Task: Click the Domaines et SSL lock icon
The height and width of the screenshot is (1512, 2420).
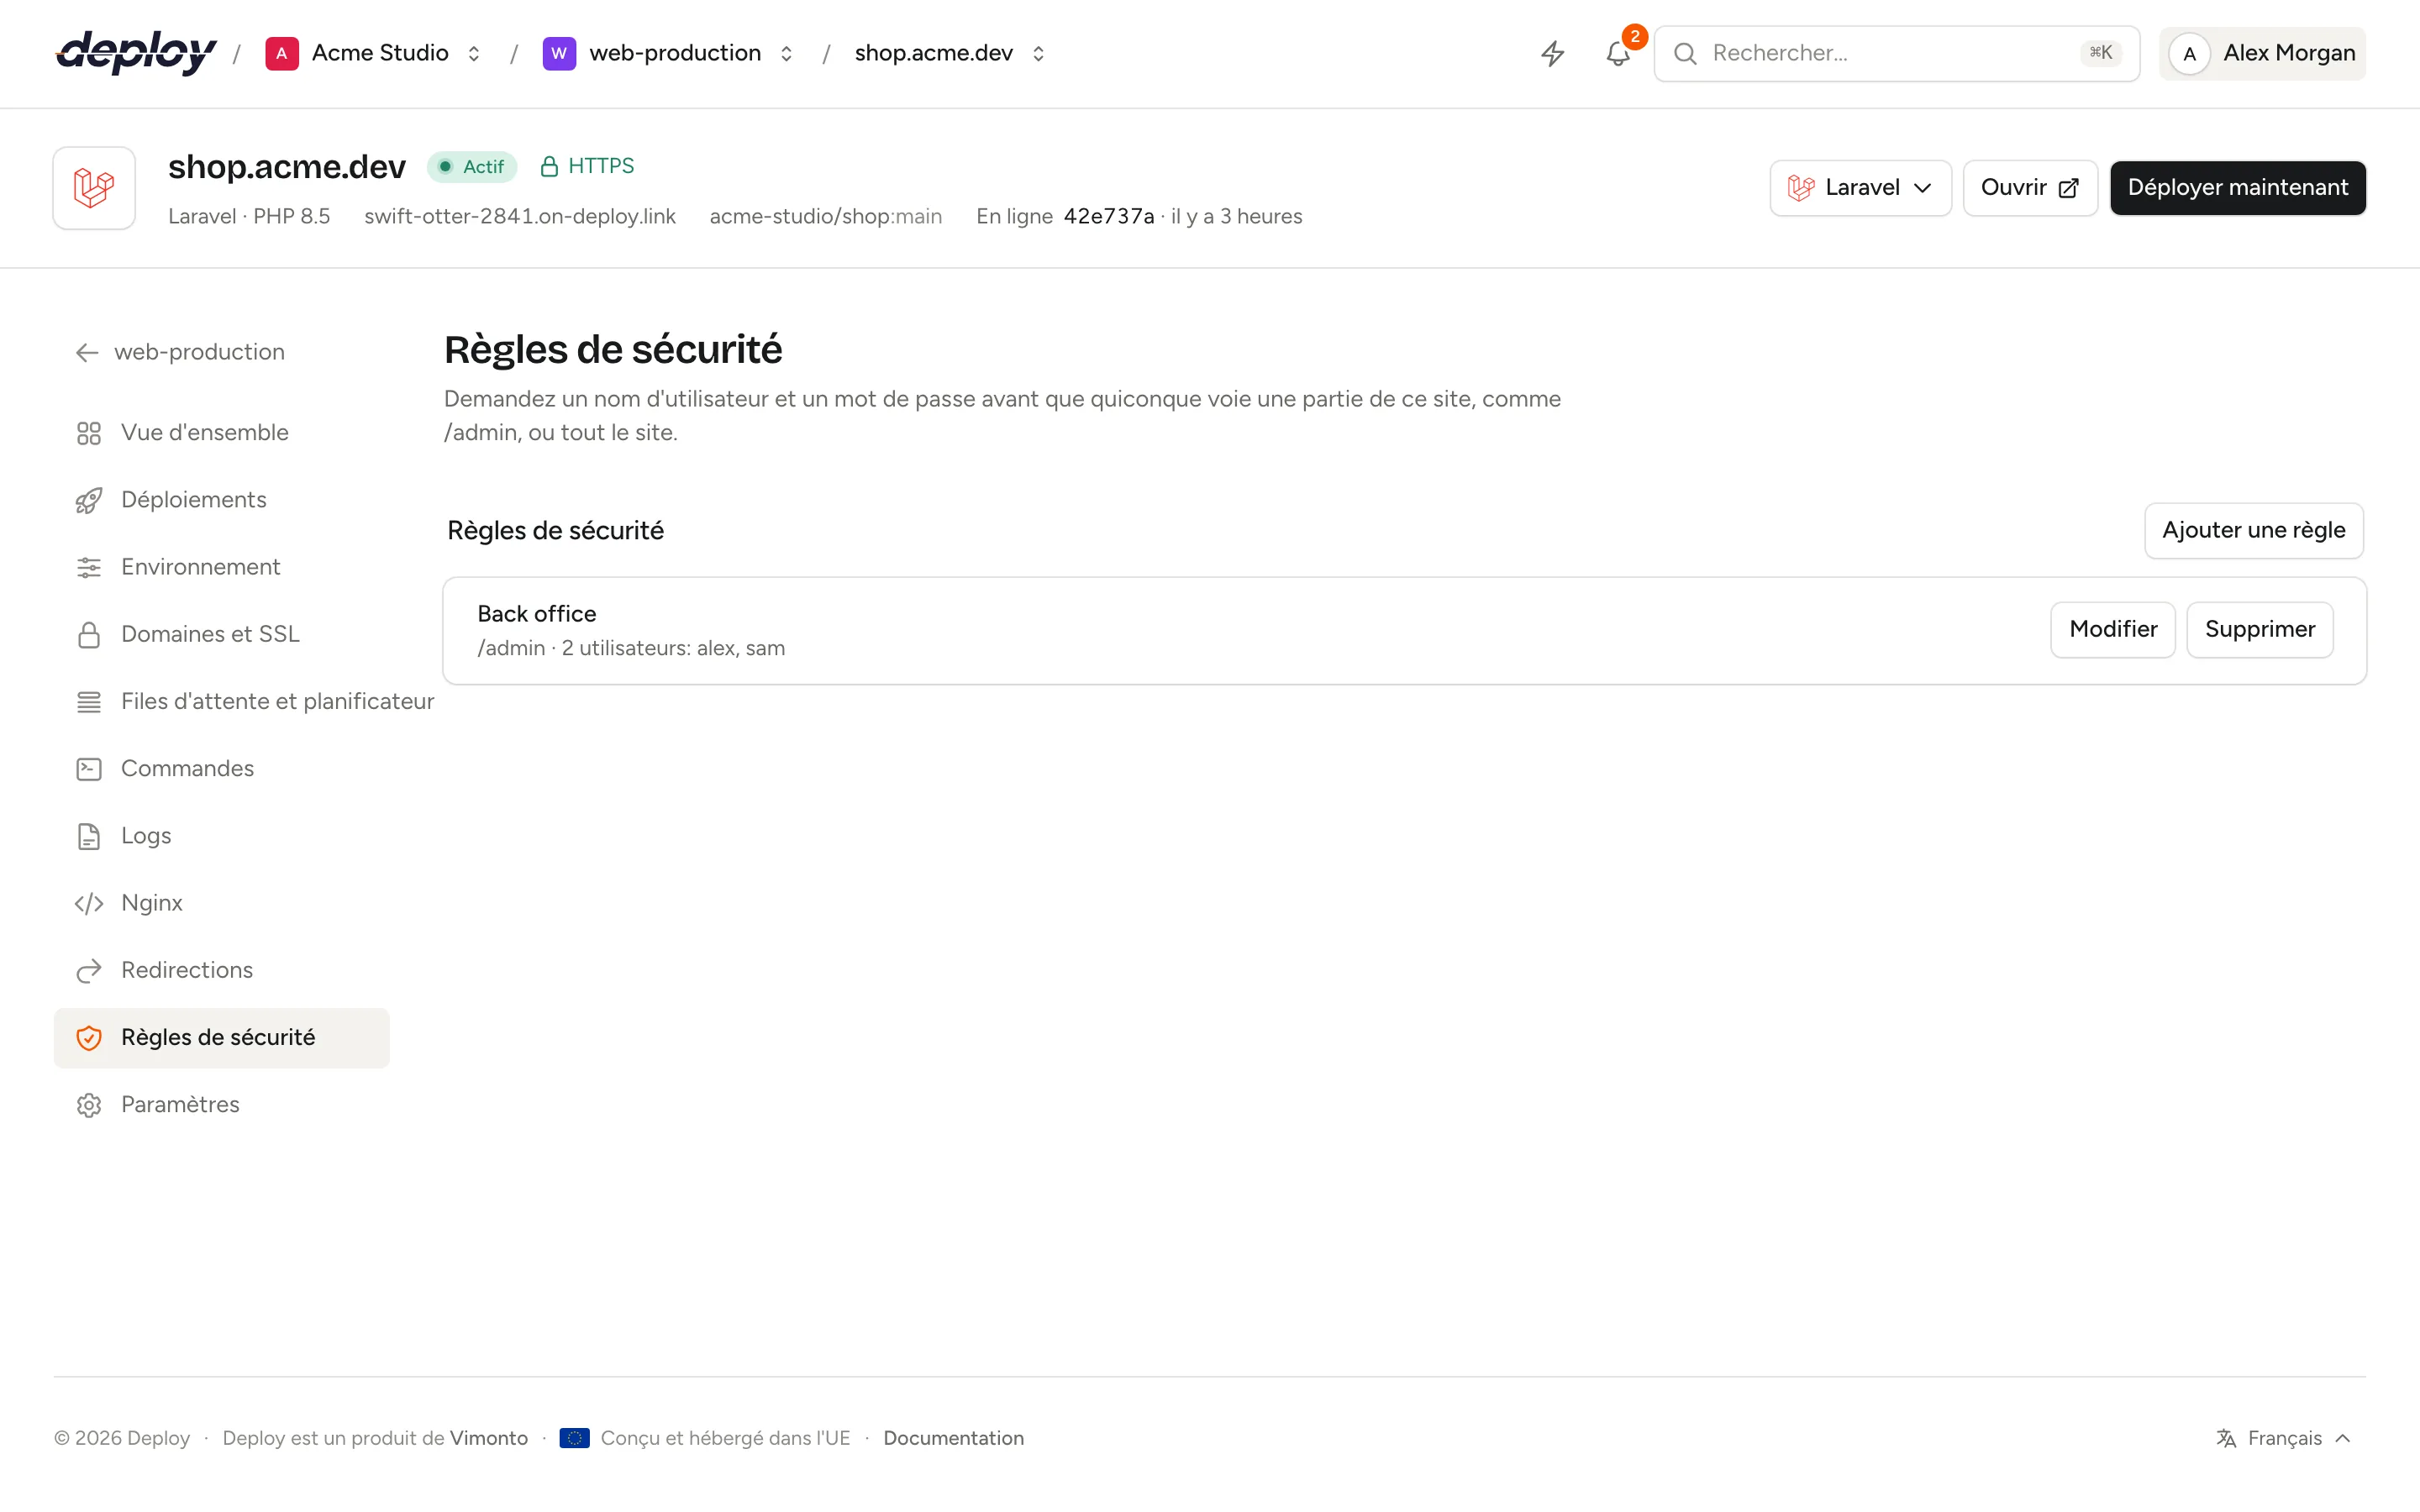Action: (x=89, y=634)
